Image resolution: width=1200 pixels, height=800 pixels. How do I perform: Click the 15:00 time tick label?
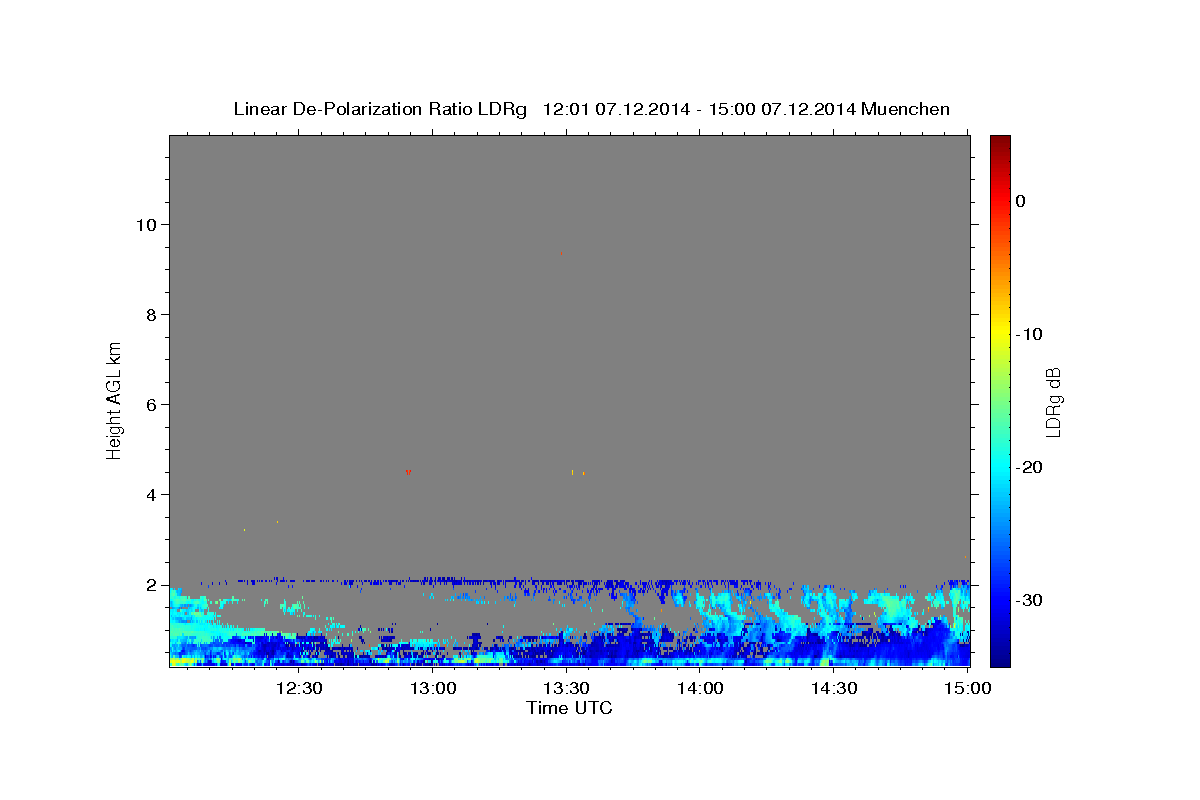pyautogui.click(x=967, y=689)
